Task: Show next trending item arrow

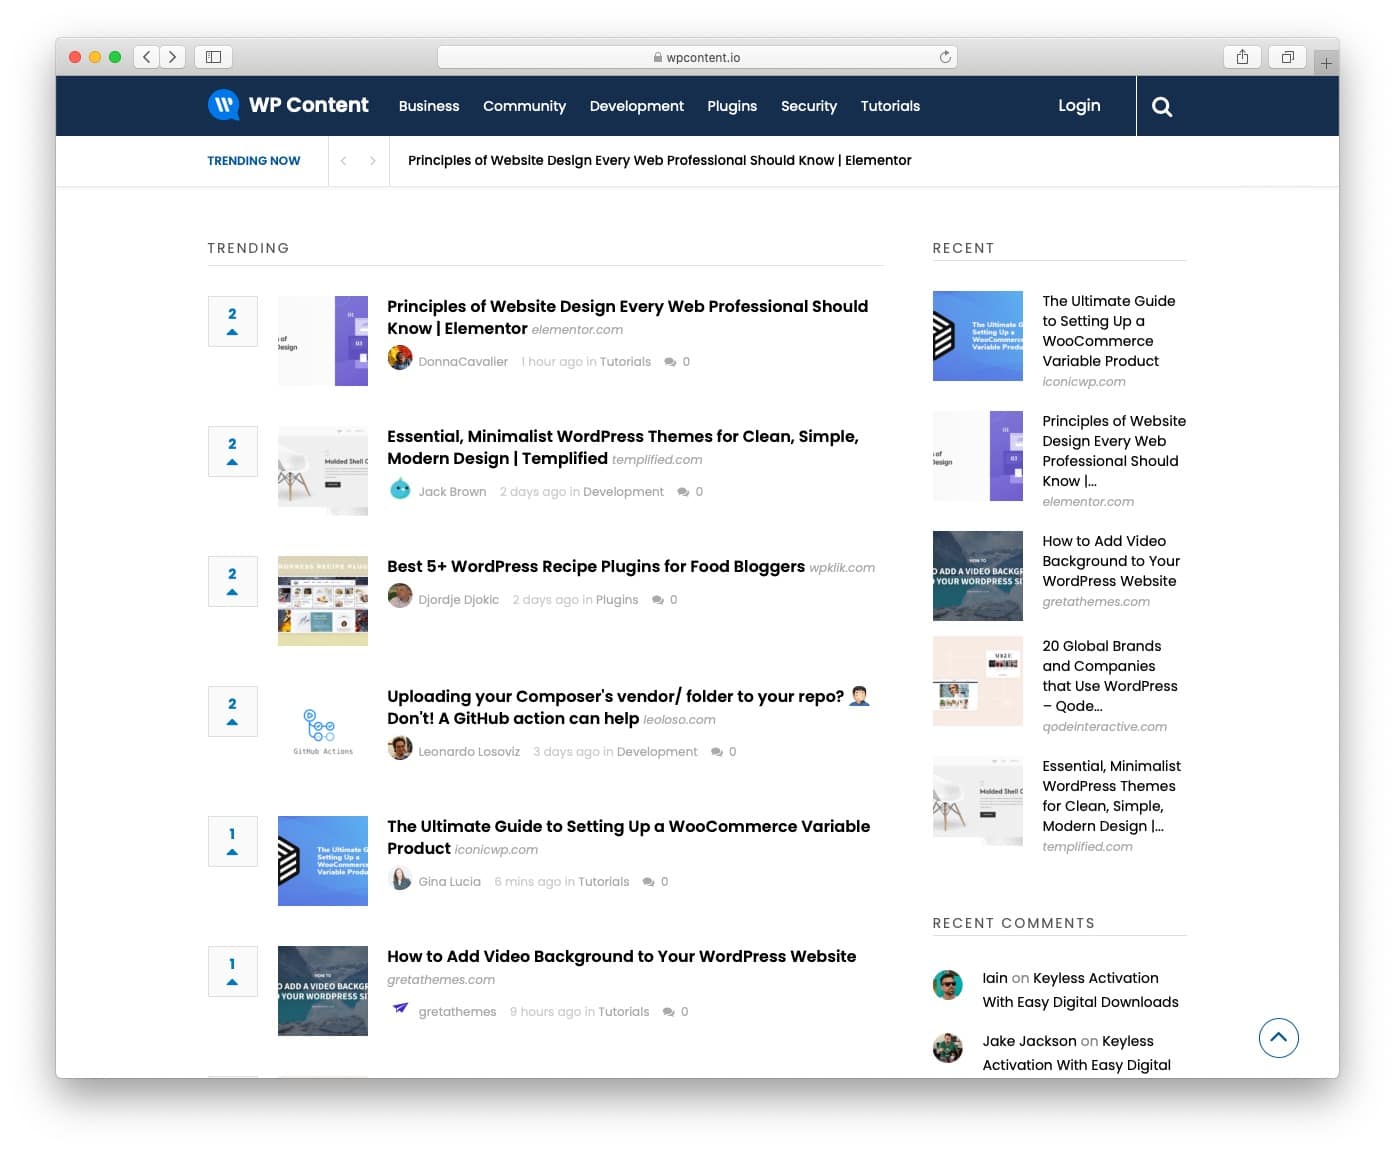Action: [372, 161]
